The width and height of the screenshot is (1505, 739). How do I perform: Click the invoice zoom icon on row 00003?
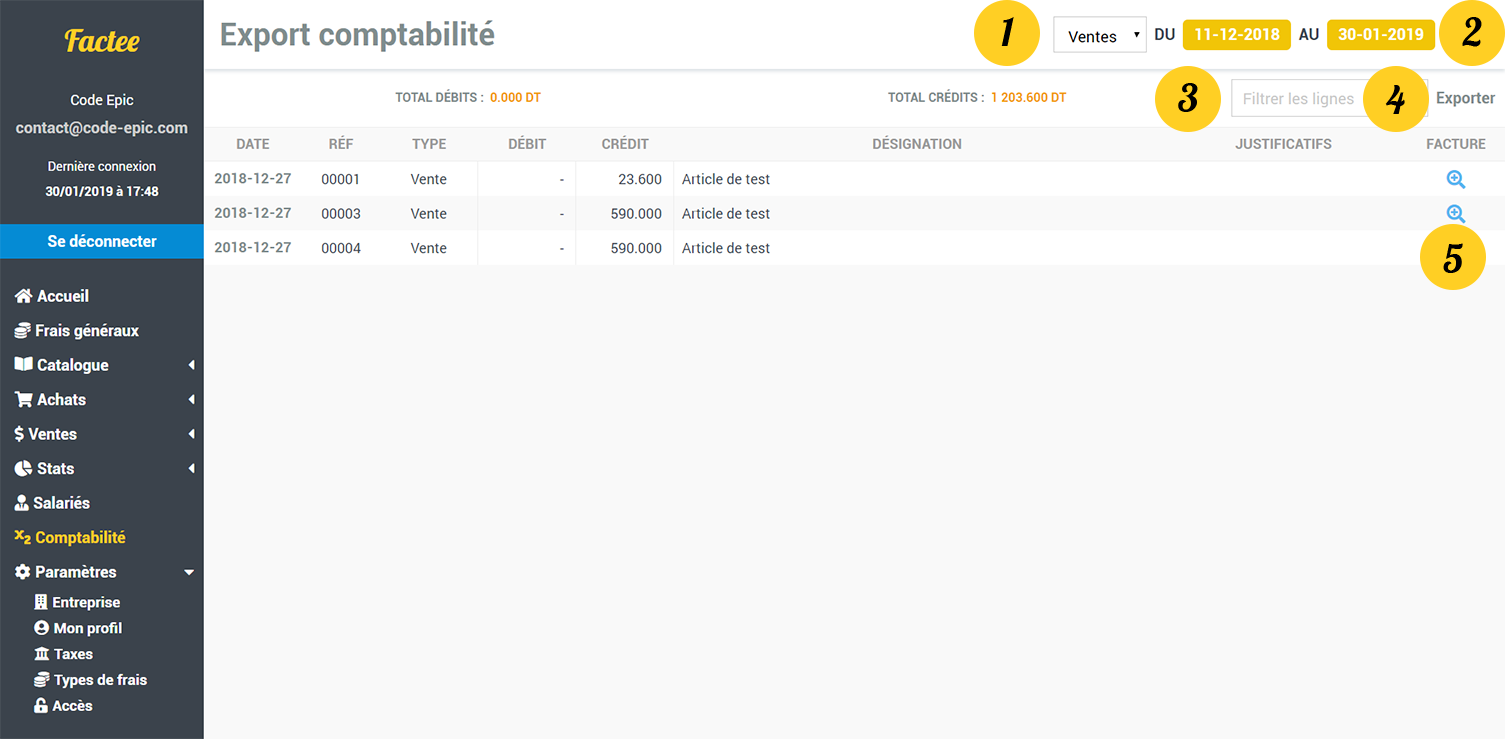1456,213
